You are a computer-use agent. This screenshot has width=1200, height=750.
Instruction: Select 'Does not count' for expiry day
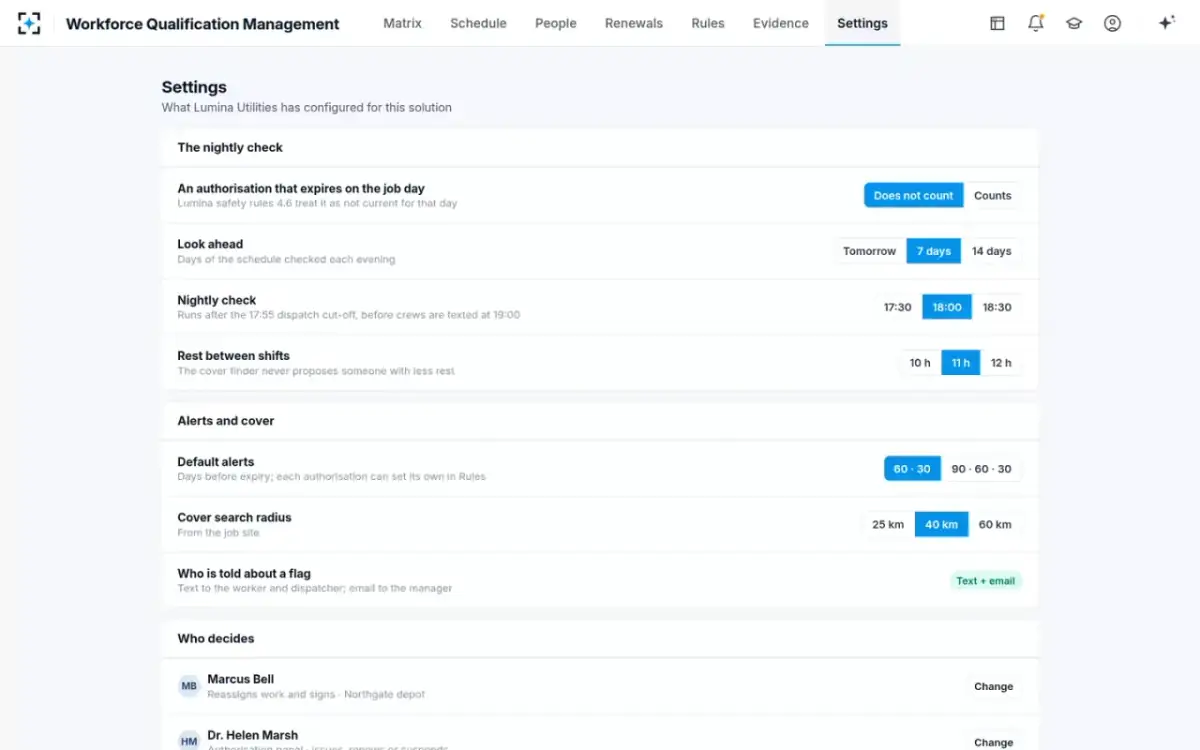pos(913,195)
